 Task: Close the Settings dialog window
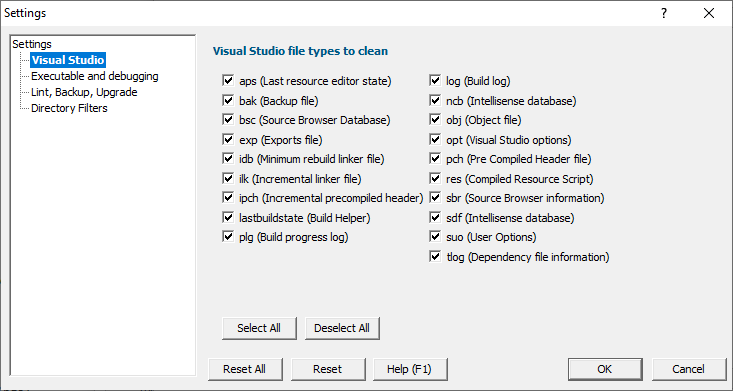[709, 13]
